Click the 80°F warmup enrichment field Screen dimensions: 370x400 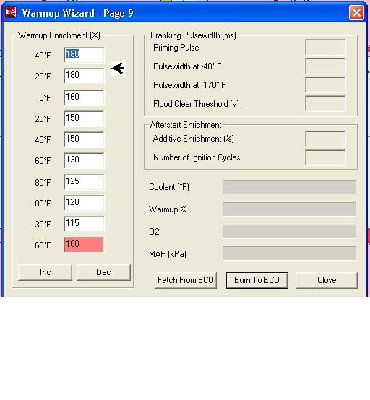pos(84,182)
